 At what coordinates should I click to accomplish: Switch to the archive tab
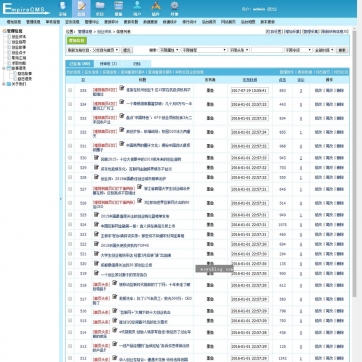[137, 64]
